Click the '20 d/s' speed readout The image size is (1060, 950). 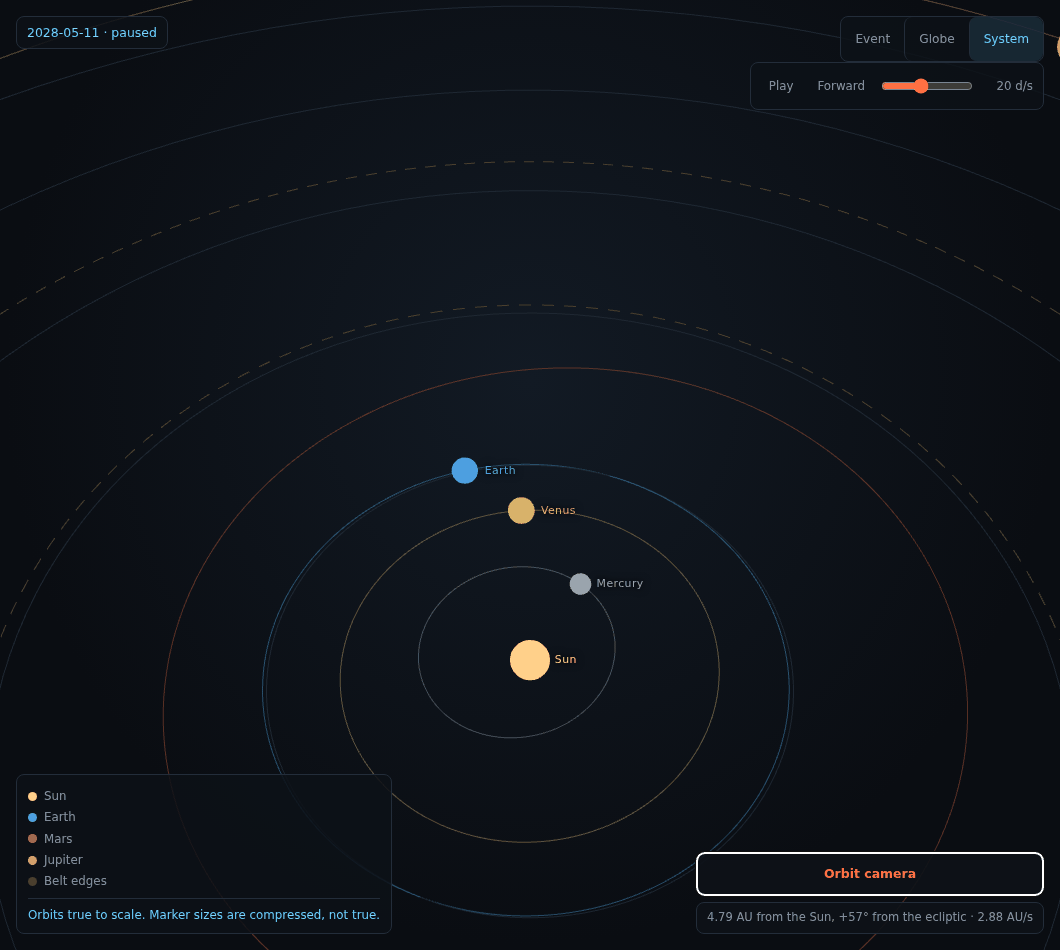[1014, 86]
